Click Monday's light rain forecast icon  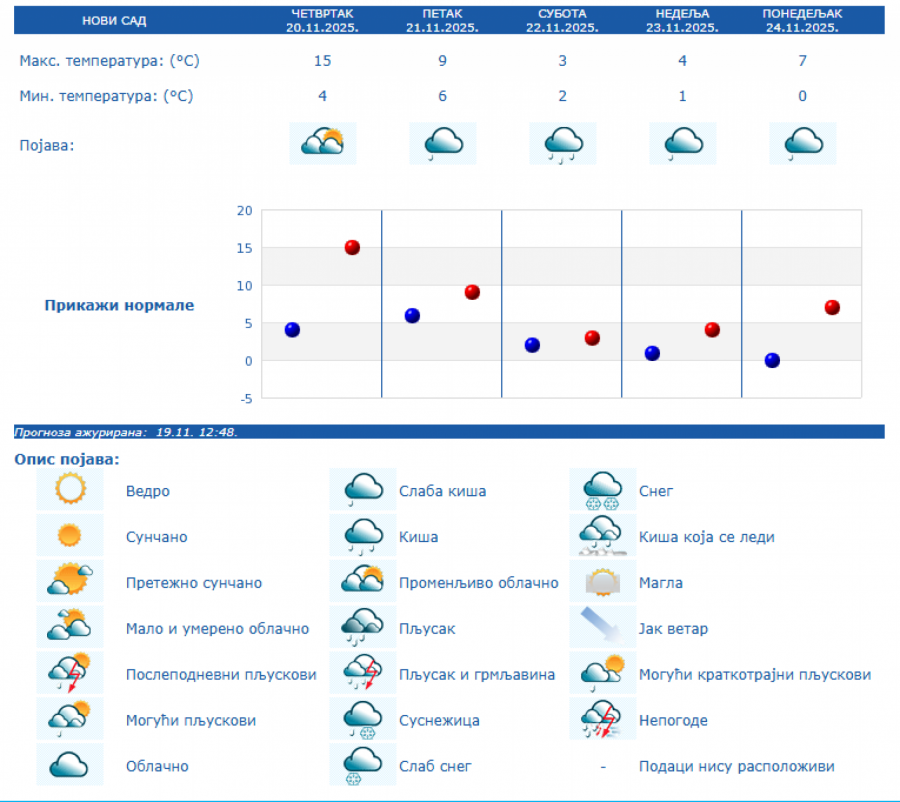pyautogui.click(x=802, y=143)
